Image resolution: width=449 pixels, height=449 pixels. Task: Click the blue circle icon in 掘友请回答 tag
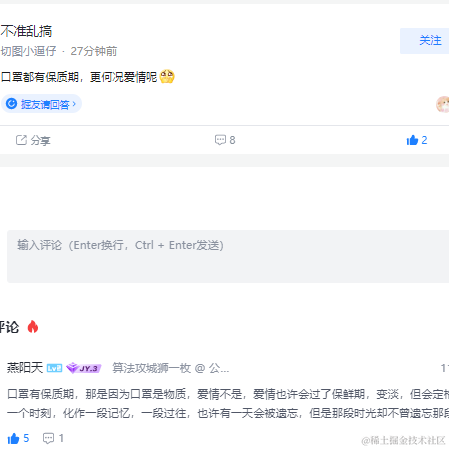pyautogui.click(x=12, y=104)
